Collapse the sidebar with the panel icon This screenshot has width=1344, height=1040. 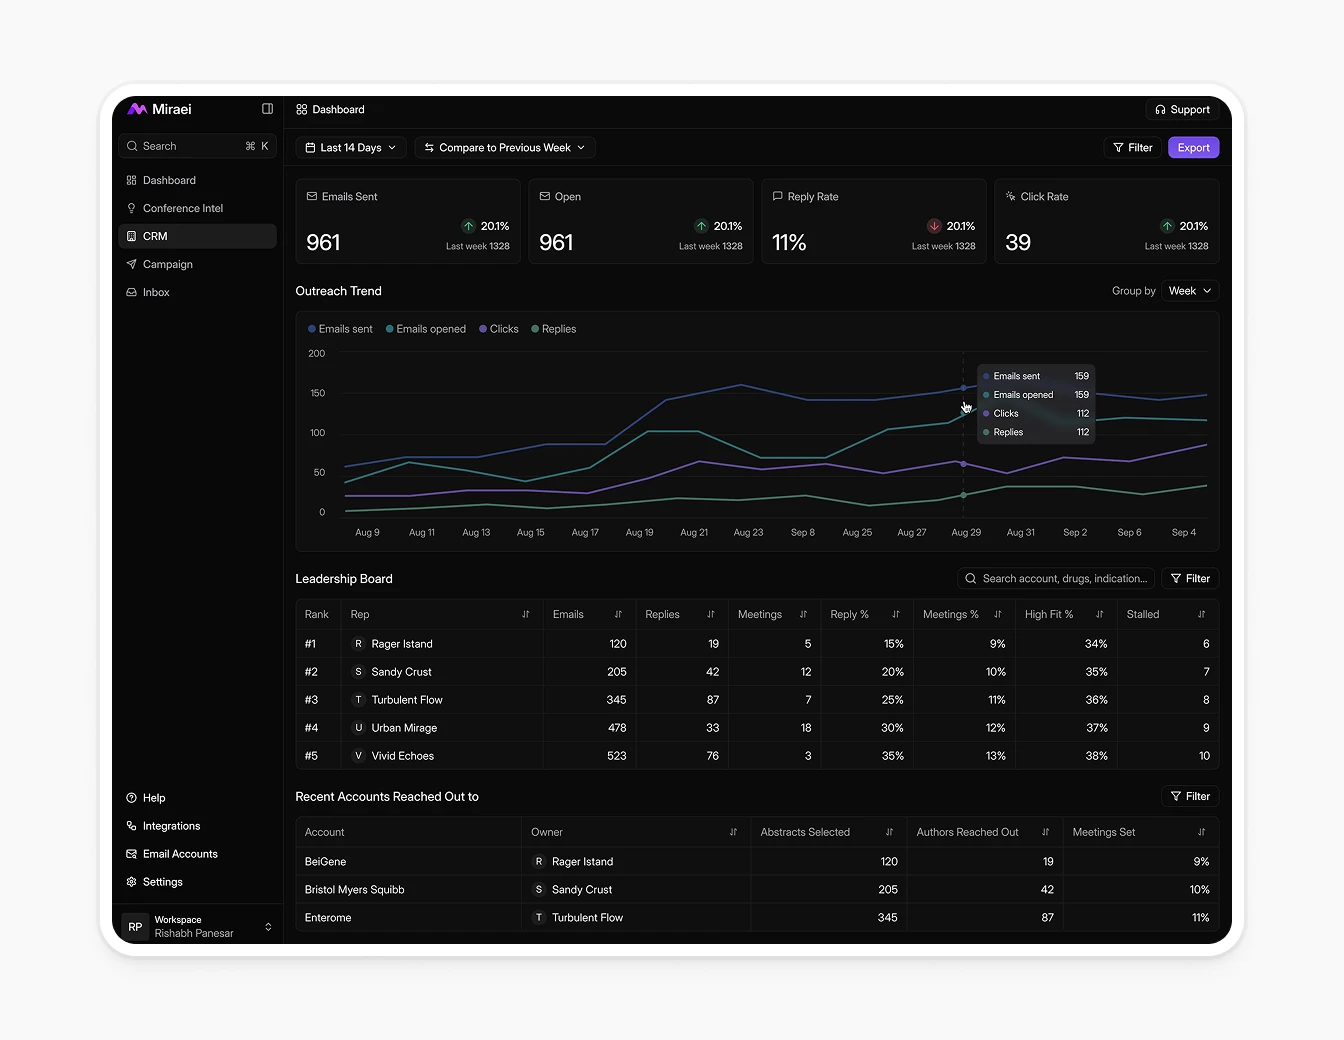coord(267,109)
